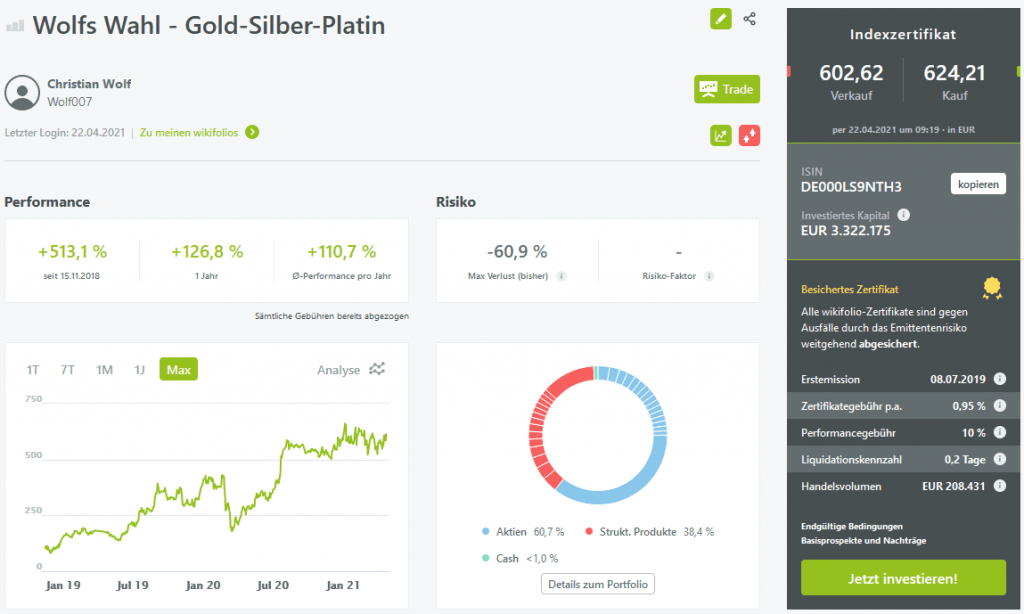
Task: Open Details zum Portfolio
Action: tap(597, 584)
